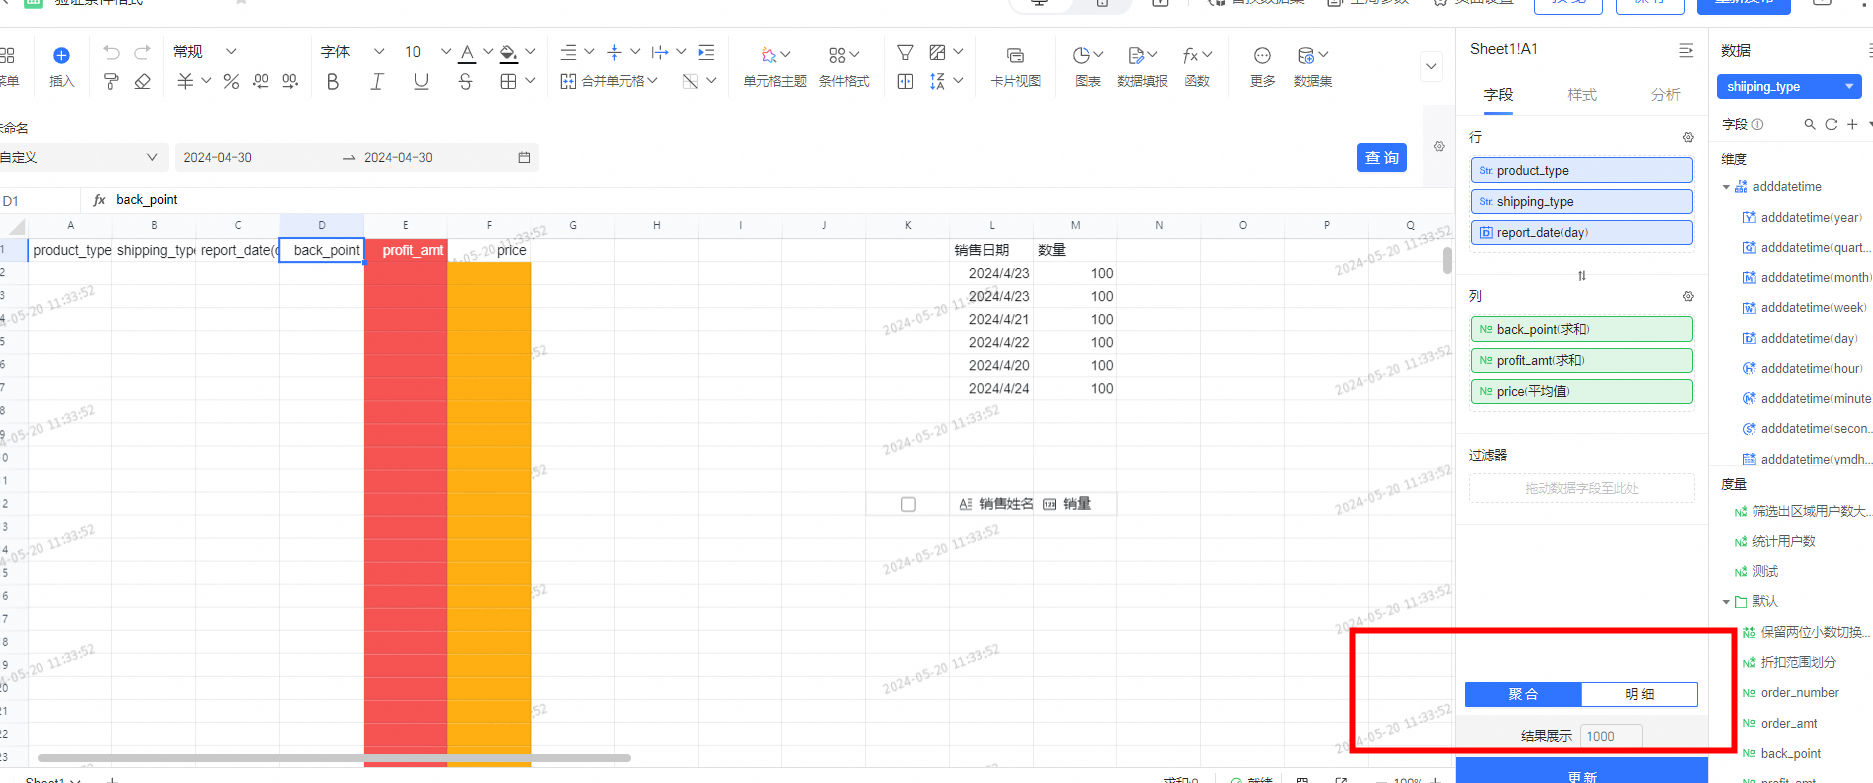Open the 卡片视图 card view

[x=1015, y=66]
